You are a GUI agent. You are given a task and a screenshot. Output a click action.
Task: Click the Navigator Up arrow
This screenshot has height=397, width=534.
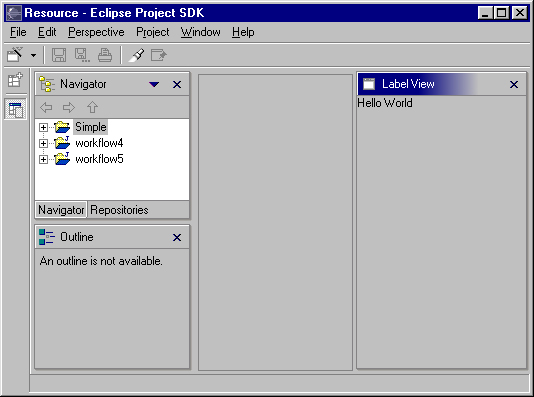[92, 107]
